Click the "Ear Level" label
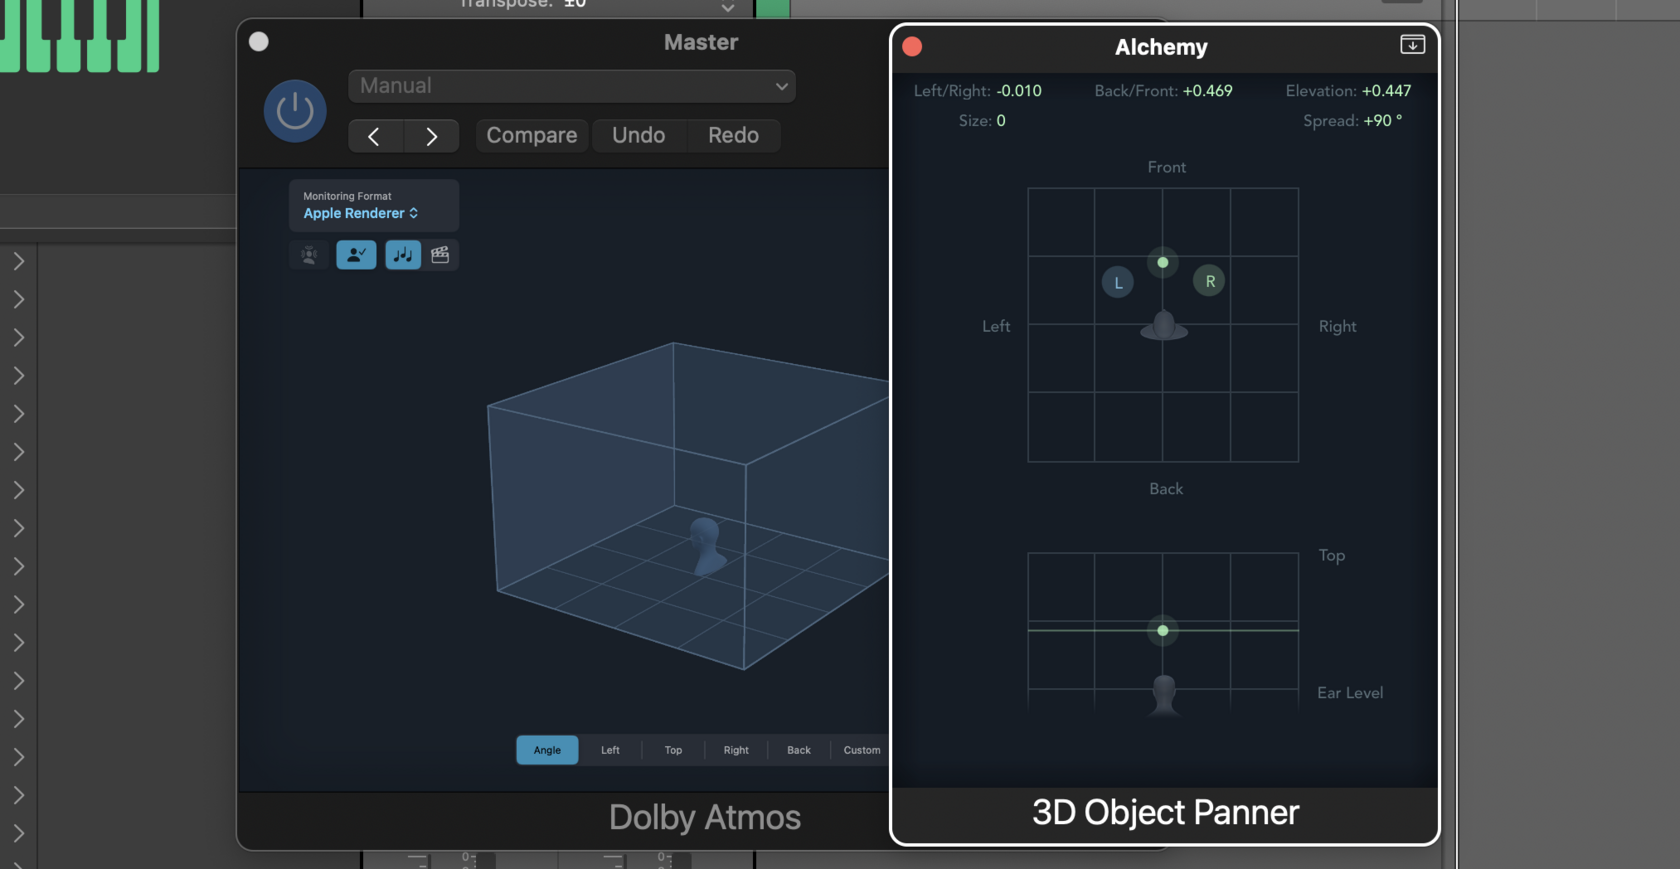The width and height of the screenshot is (1680, 869). (1350, 693)
